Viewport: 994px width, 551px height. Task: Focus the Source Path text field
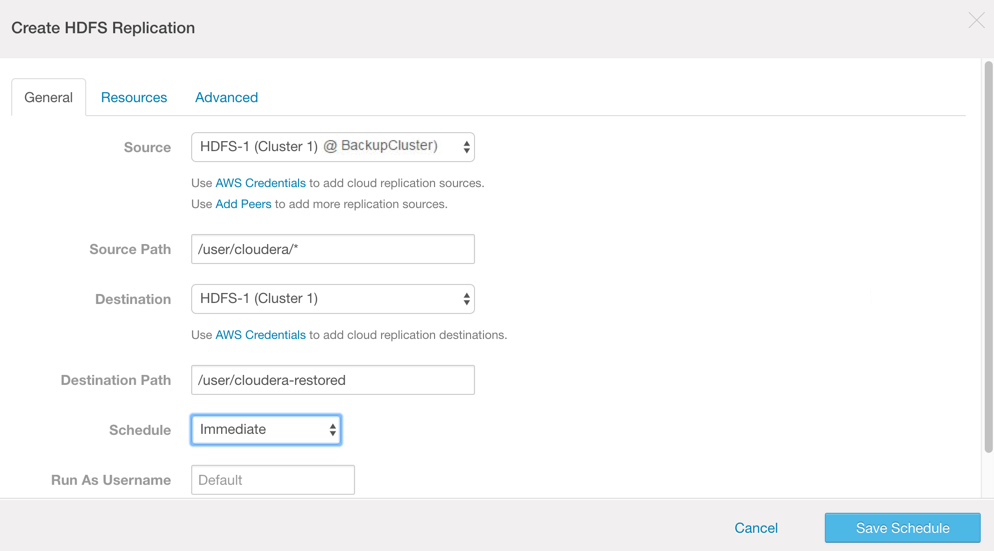332,249
